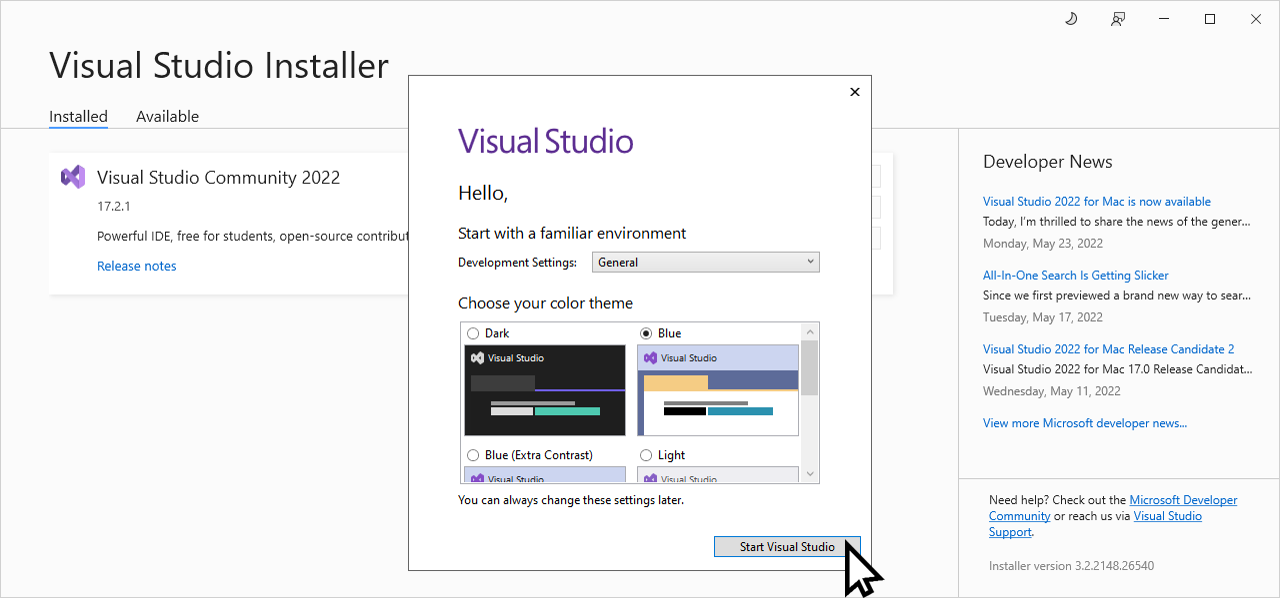Click the theme list scroll up arrow

[x=810, y=332]
